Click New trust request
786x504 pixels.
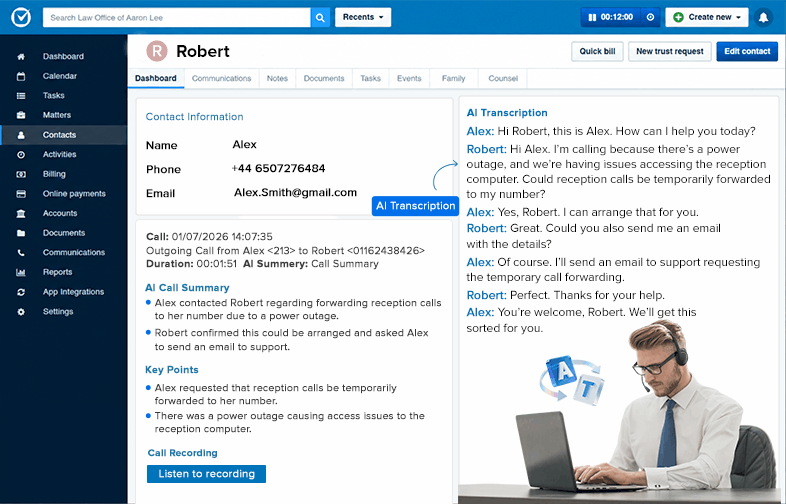(x=670, y=51)
